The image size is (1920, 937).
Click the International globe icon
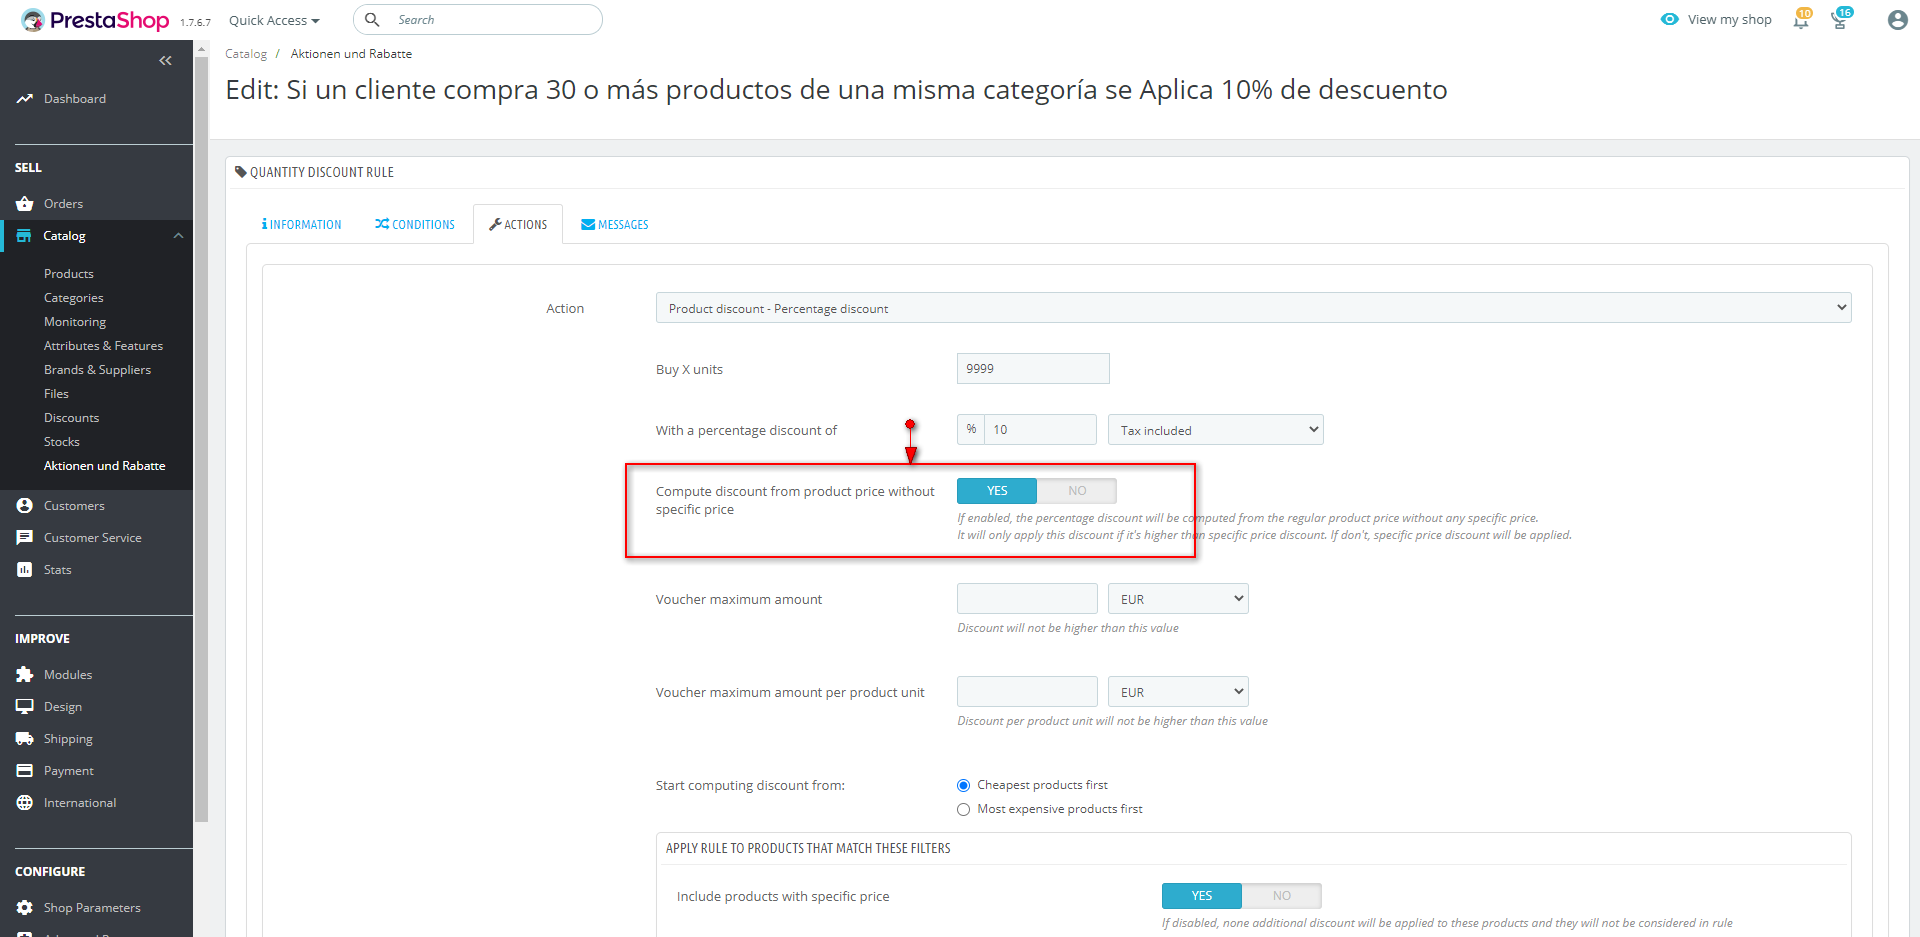(x=25, y=803)
